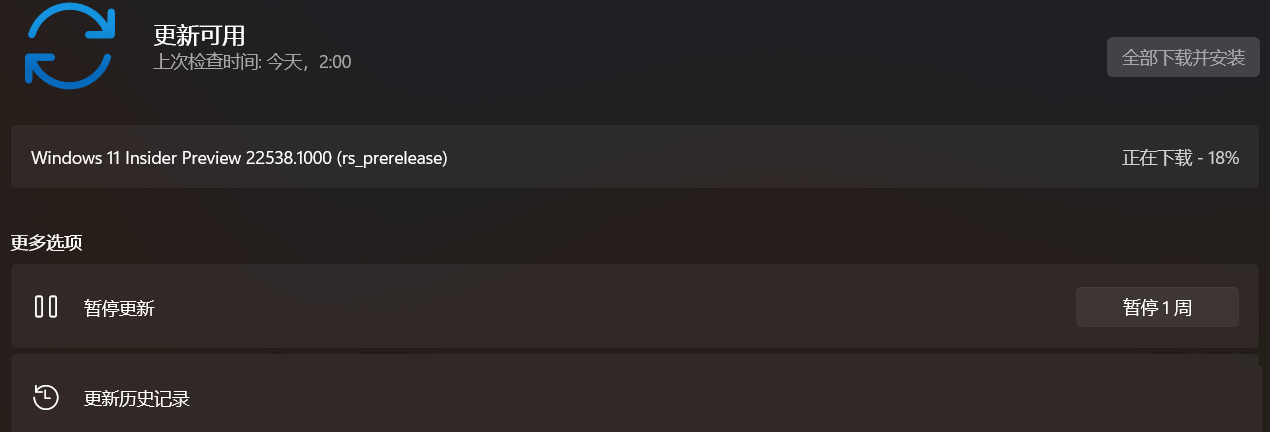Pause updates with the 暂停 1 周 button

pos(1157,307)
